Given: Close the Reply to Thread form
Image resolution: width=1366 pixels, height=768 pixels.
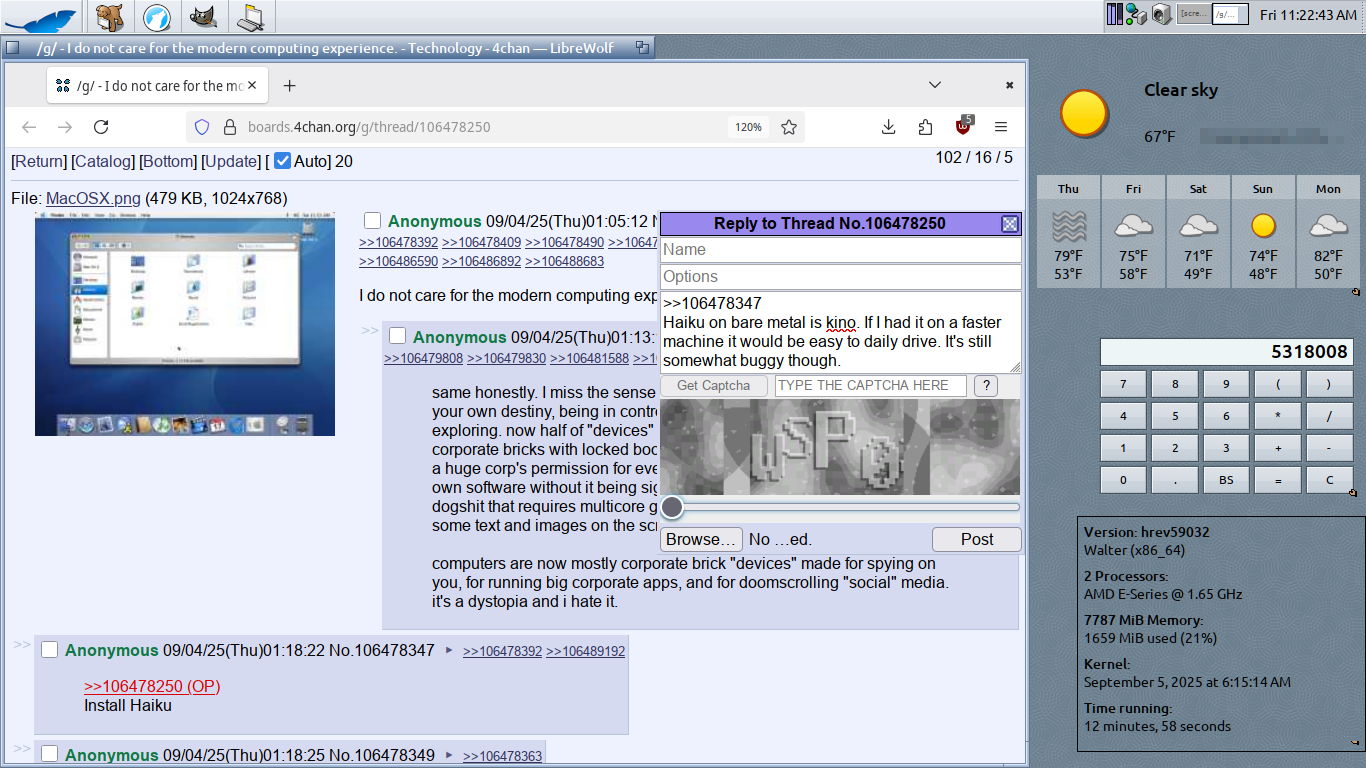Looking at the screenshot, I should pyautogui.click(x=1010, y=224).
